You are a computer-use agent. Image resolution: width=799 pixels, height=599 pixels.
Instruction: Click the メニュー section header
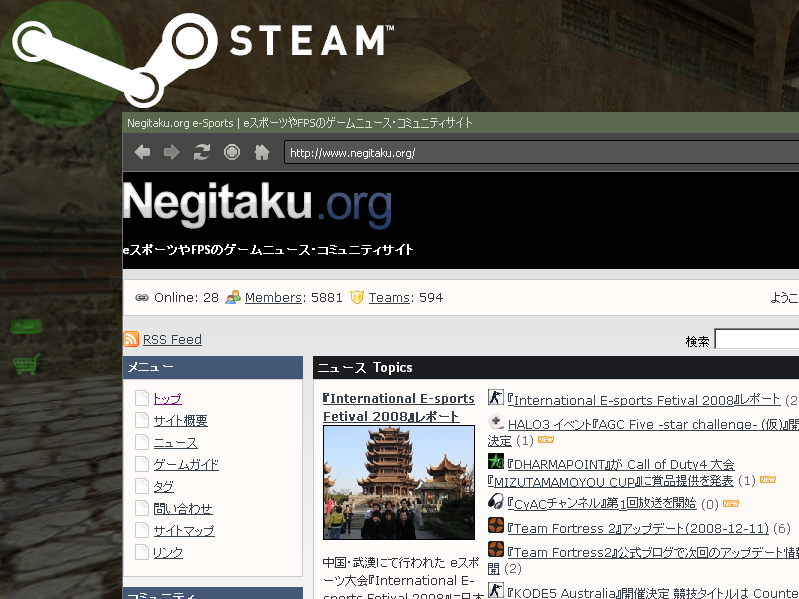213,367
